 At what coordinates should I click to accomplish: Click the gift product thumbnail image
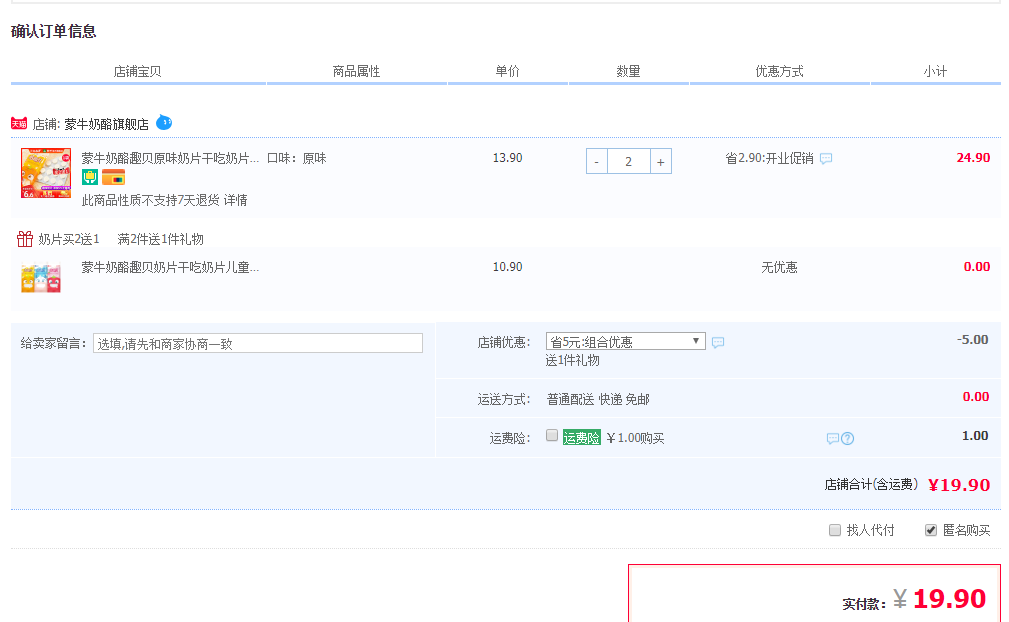[41, 279]
